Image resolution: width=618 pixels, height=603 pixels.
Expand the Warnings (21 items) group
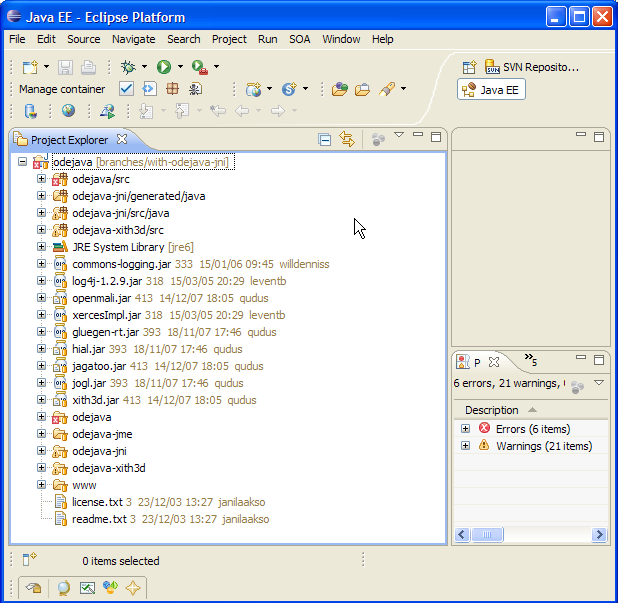465,446
